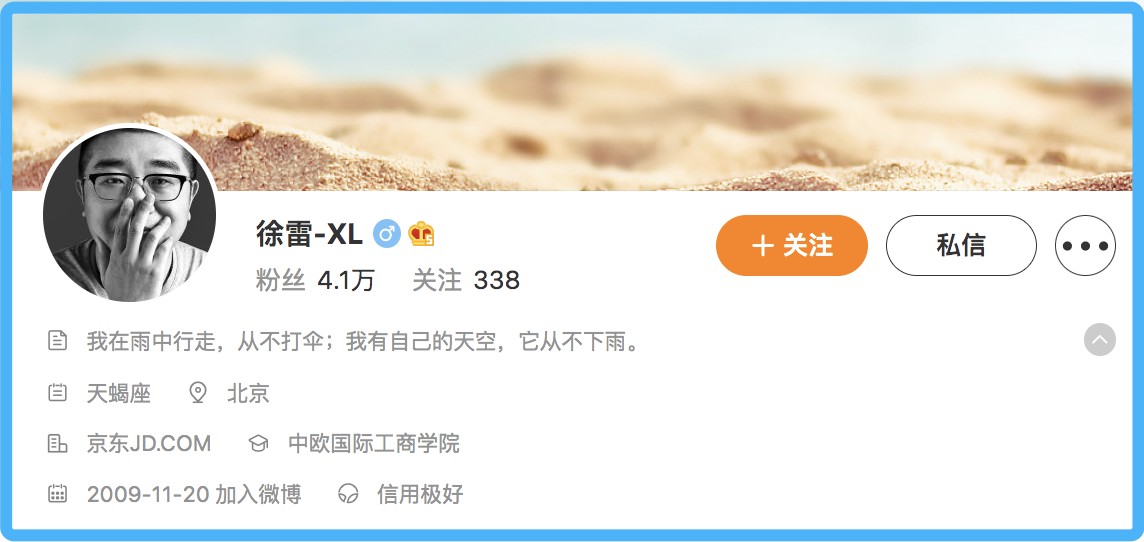Click the company building icon near 京东JD.COM
This screenshot has width=1144, height=542.
point(58,443)
